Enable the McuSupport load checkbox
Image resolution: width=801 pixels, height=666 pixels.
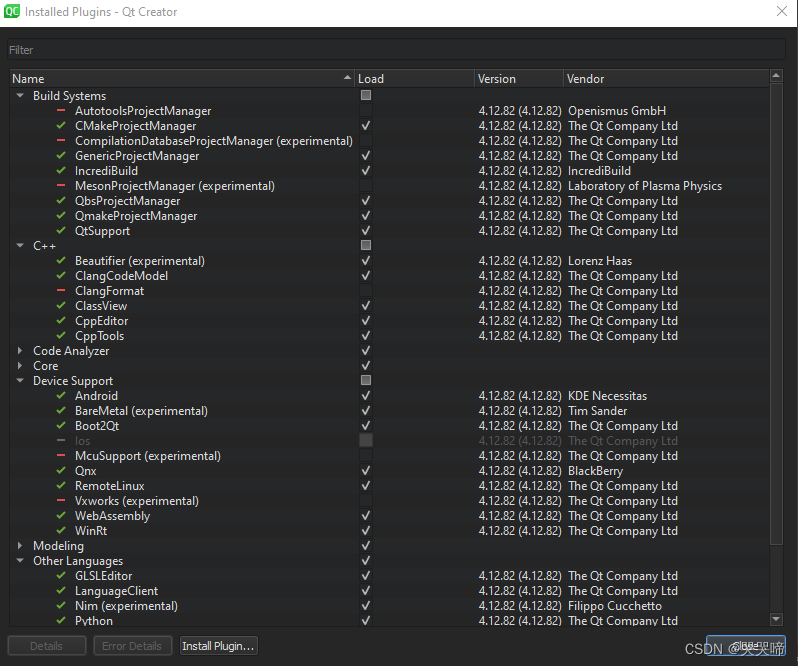[x=366, y=455]
